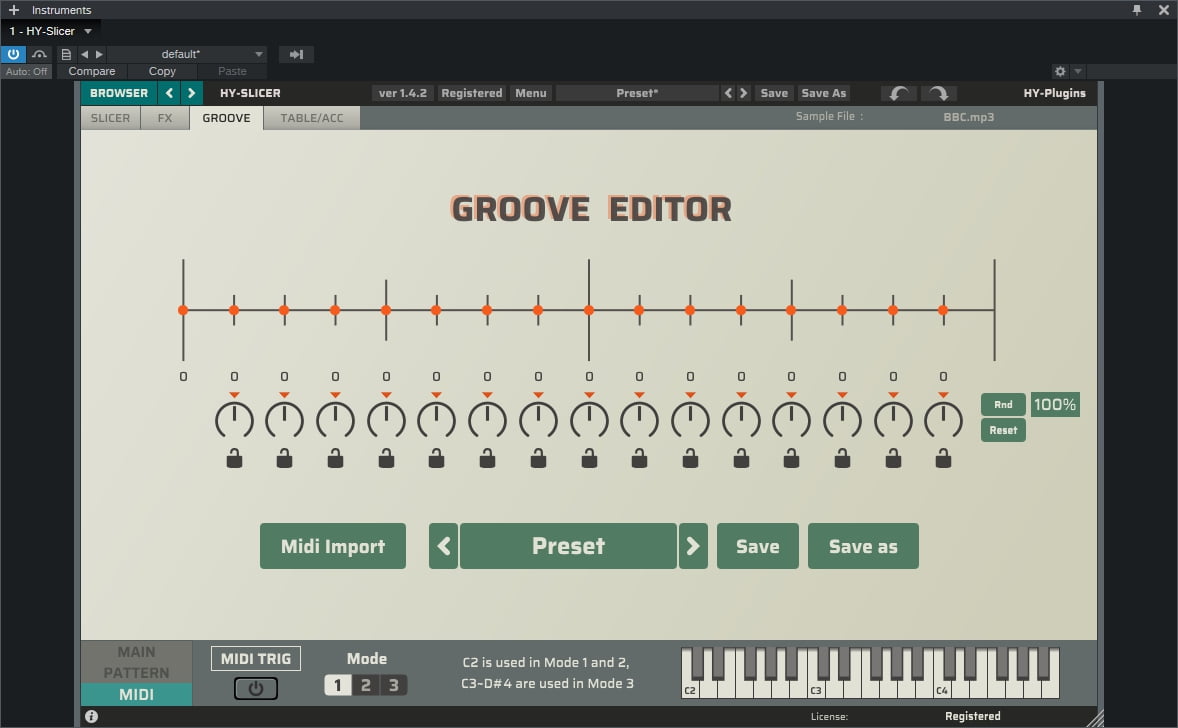Open the Menu in HY-SLICER header
The width and height of the screenshot is (1178, 728).
pos(530,92)
